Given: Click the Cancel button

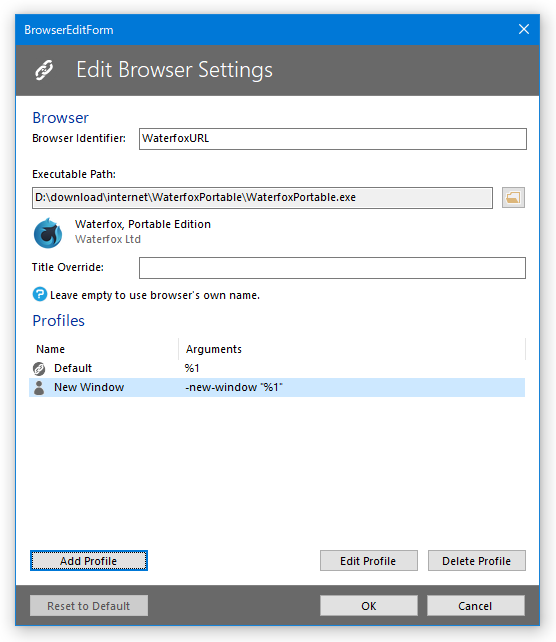Looking at the screenshot, I should (476, 606).
